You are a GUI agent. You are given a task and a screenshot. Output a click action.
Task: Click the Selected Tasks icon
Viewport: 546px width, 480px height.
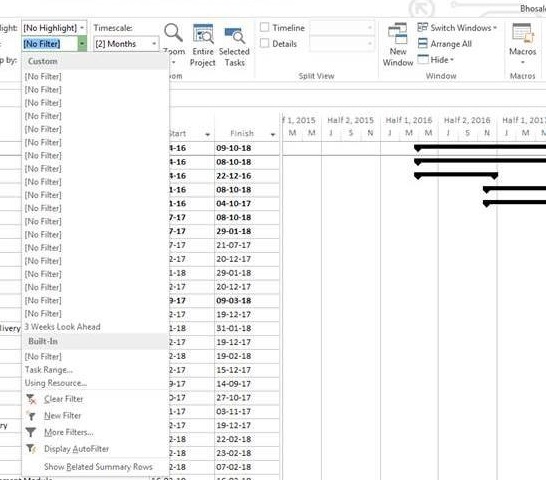[234, 35]
